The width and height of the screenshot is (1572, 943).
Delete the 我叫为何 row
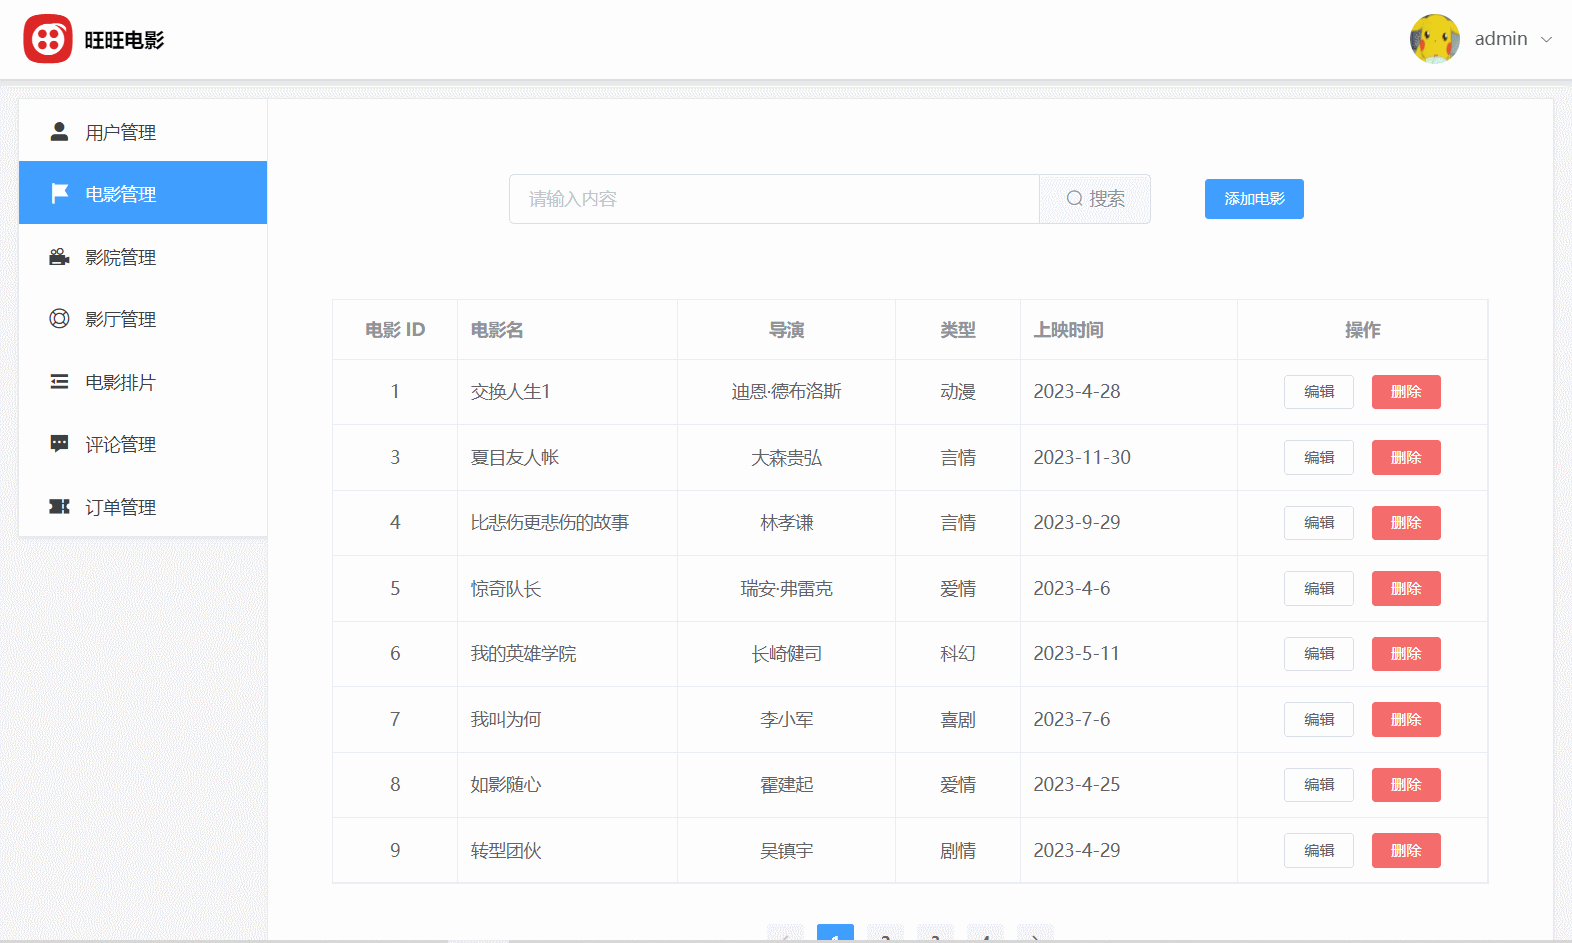[x=1406, y=719]
